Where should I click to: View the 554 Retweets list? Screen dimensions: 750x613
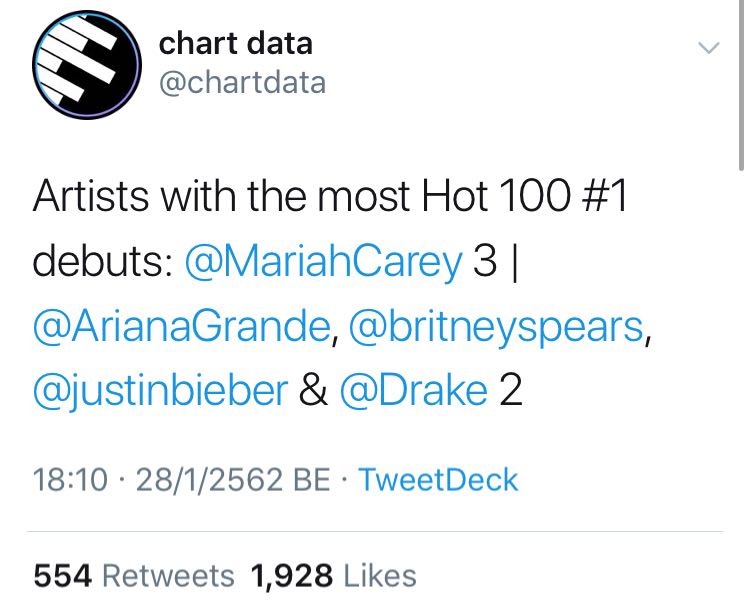134,575
